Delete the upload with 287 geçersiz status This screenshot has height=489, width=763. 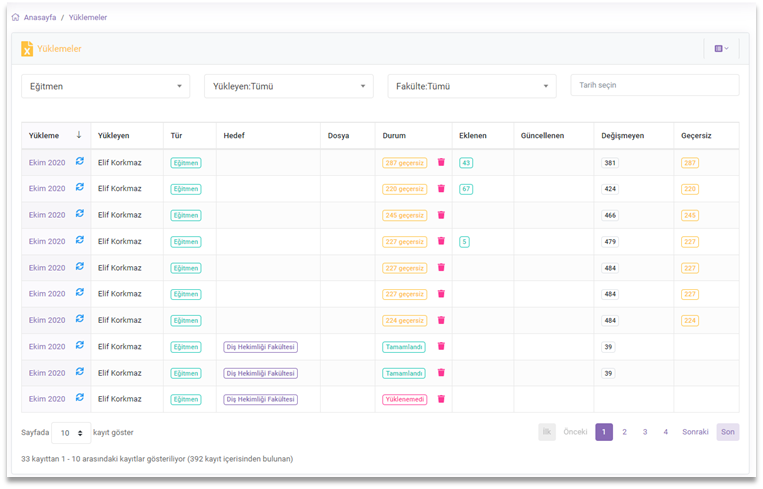[x=441, y=162]
